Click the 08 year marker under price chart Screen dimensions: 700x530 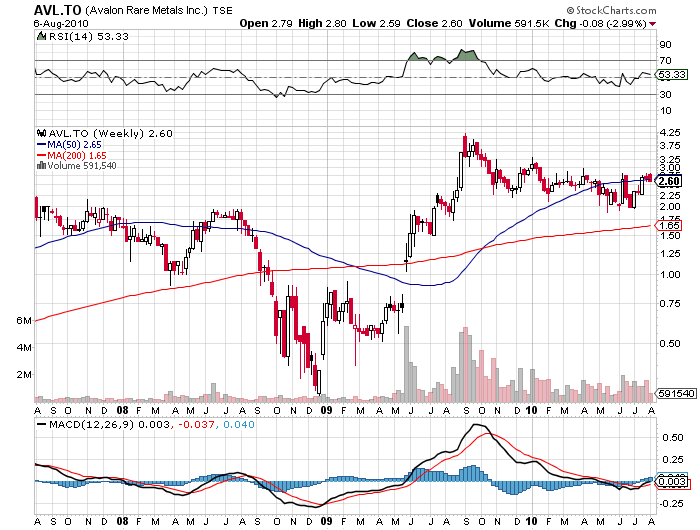click(122, 410)
